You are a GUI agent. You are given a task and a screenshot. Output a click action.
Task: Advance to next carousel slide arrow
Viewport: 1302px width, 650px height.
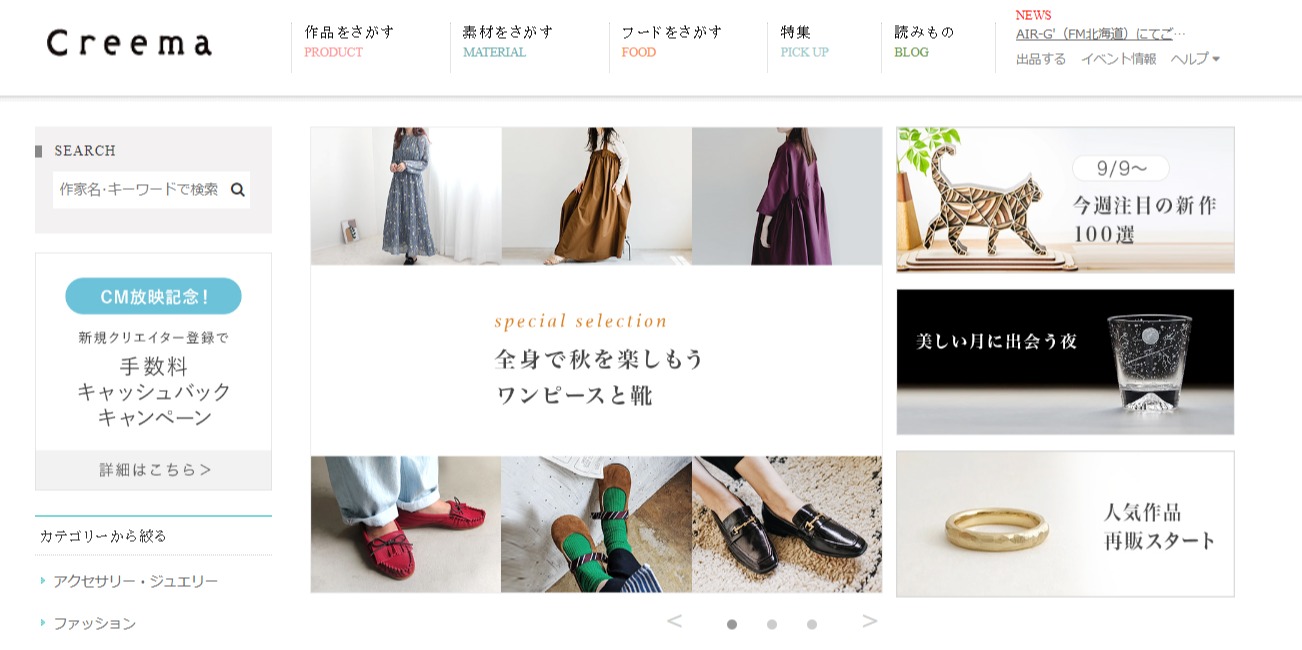(870, 621)
